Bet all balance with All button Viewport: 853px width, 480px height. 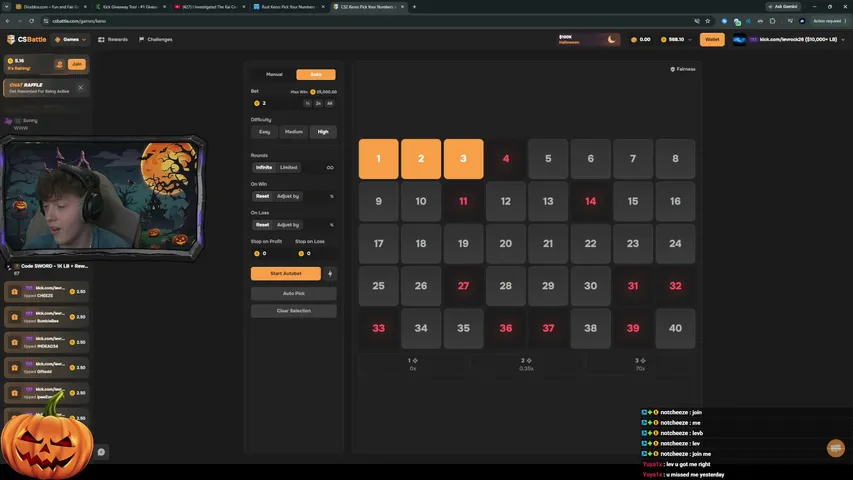(330, 103)
